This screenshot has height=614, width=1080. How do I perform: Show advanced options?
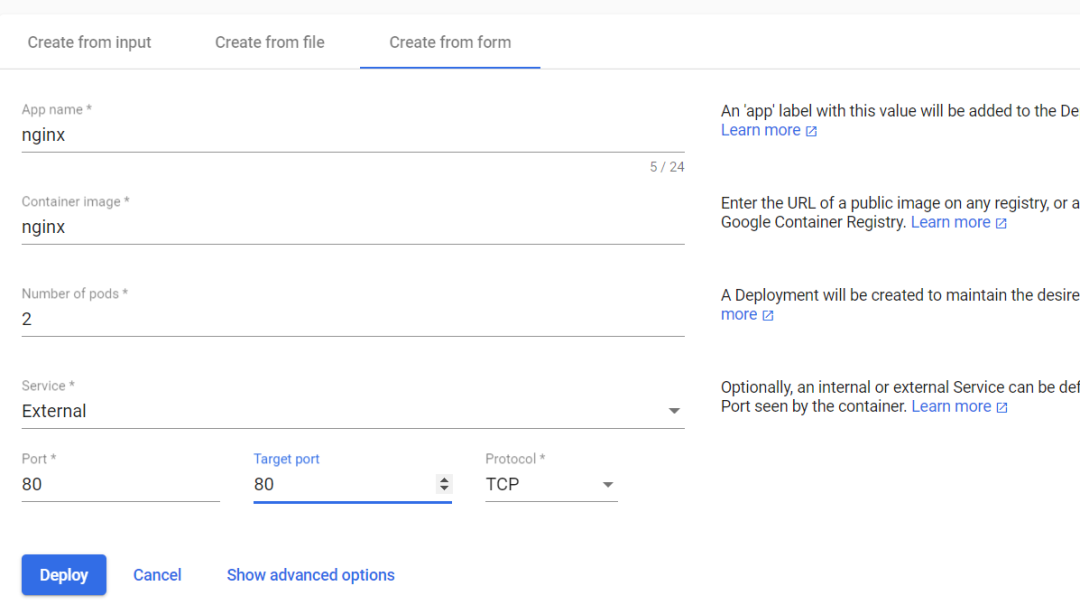tap(310, 575)
